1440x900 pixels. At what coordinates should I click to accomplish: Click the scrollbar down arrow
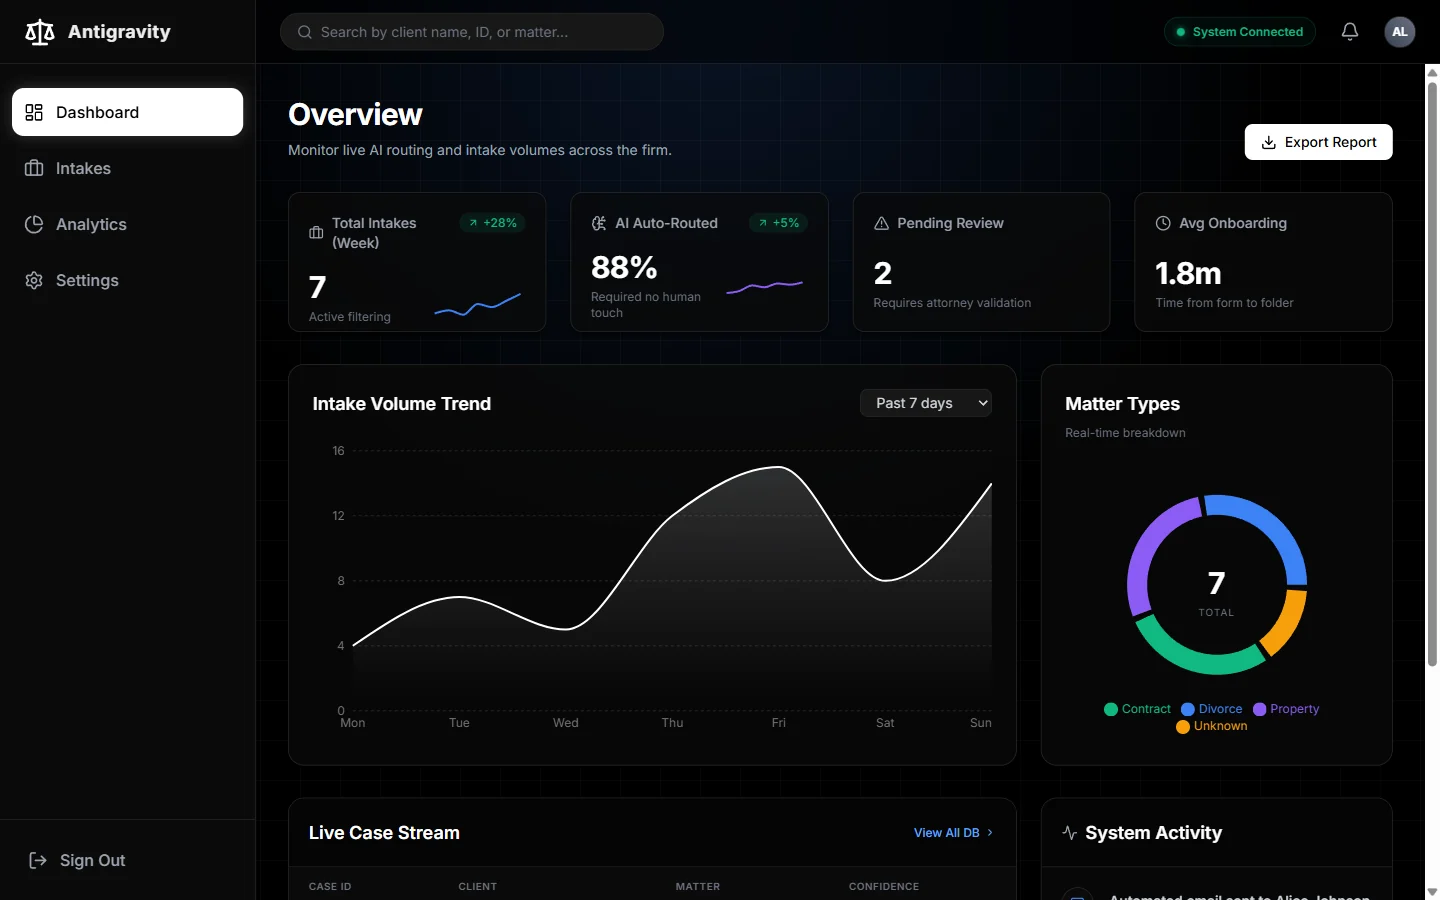pyautogui.click(x=1432, y=892)
